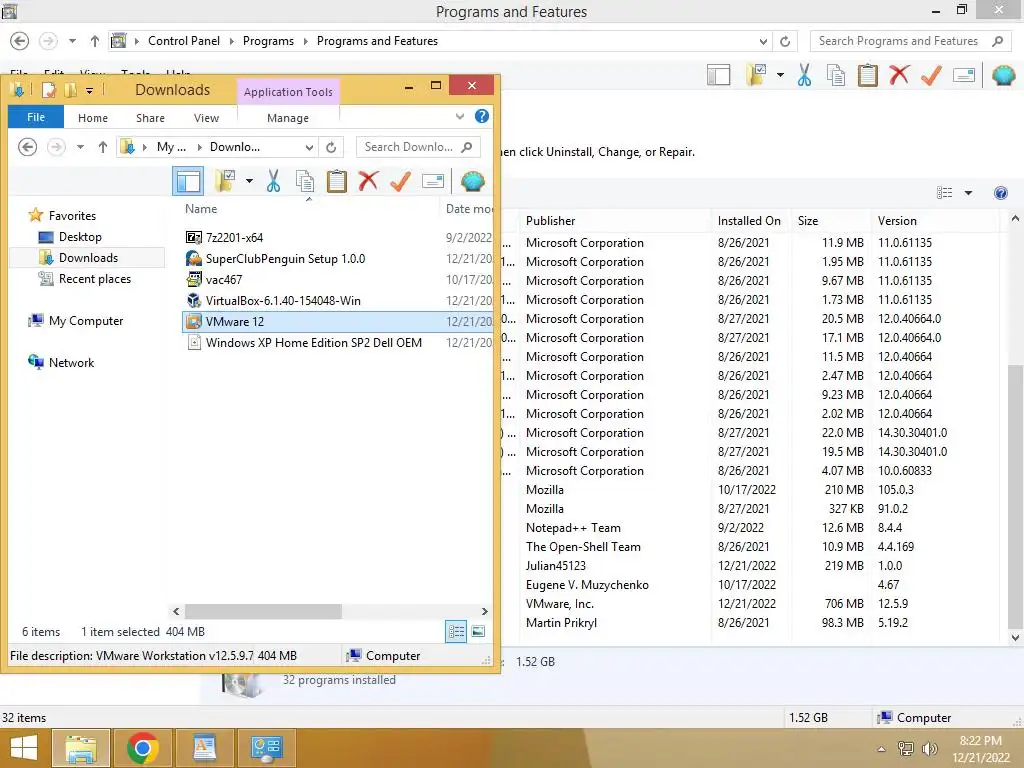
Task: Click the Copy icon in Downloads toolbar
Action: point(304,181)
